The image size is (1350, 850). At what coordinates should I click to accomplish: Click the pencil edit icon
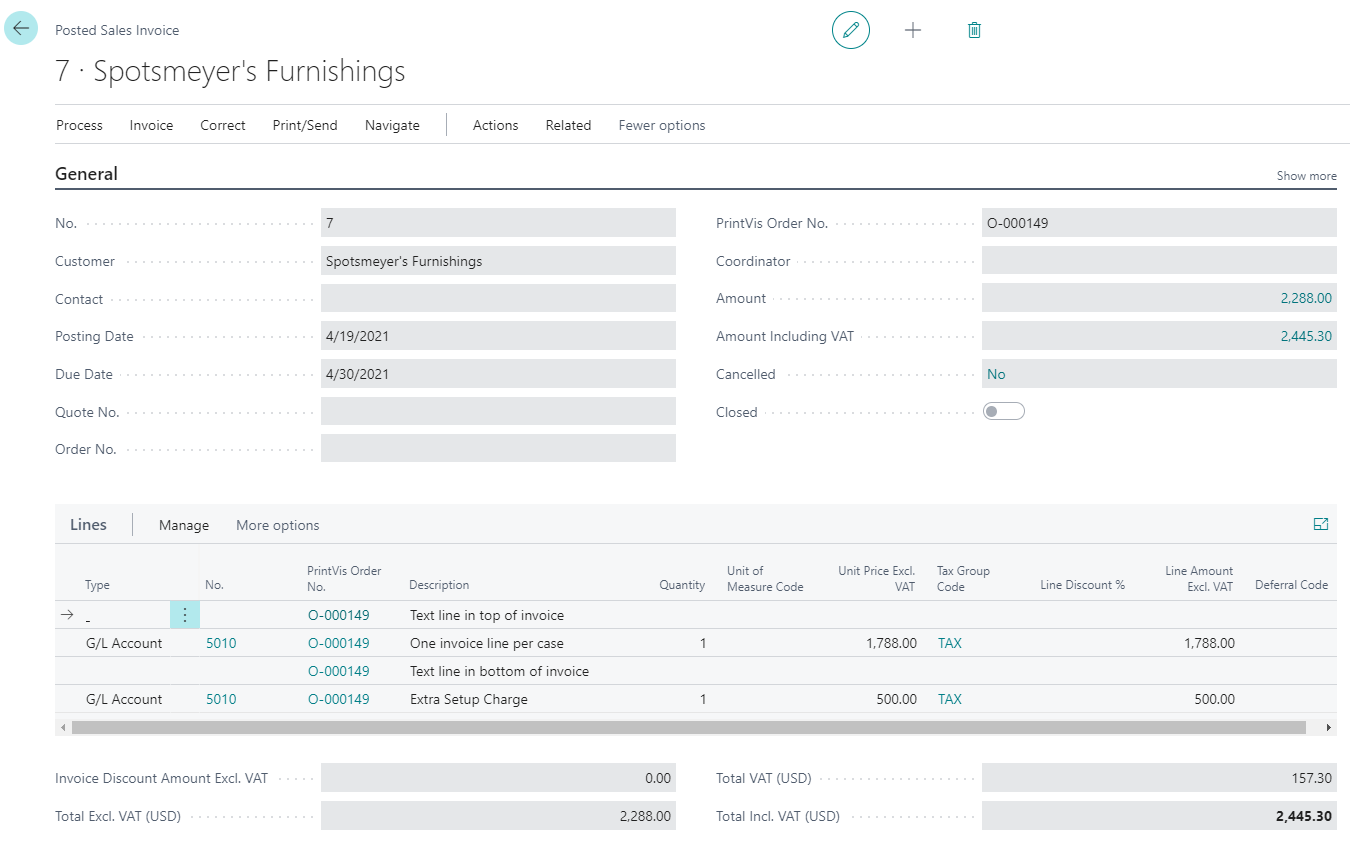851,30
